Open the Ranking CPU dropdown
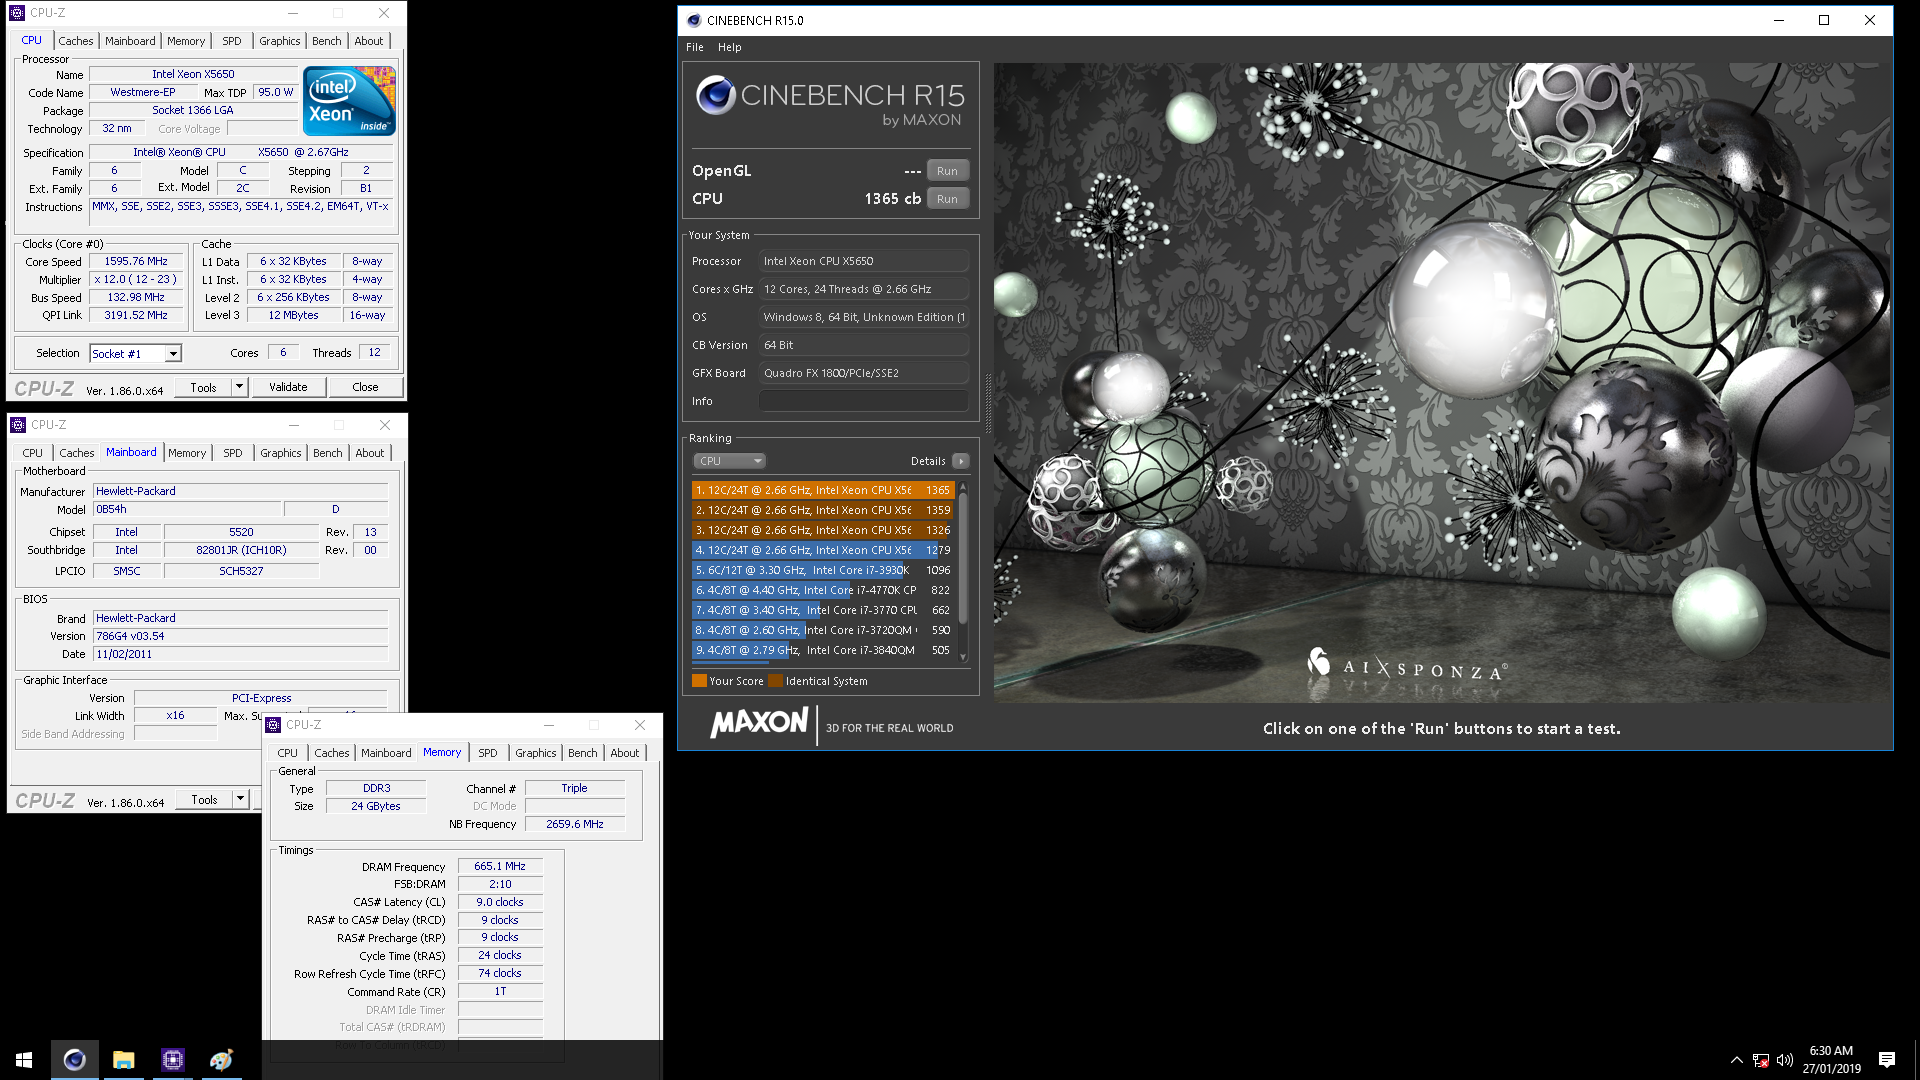Viewport: 1920px width, 1080px height. tap(729, 461)
